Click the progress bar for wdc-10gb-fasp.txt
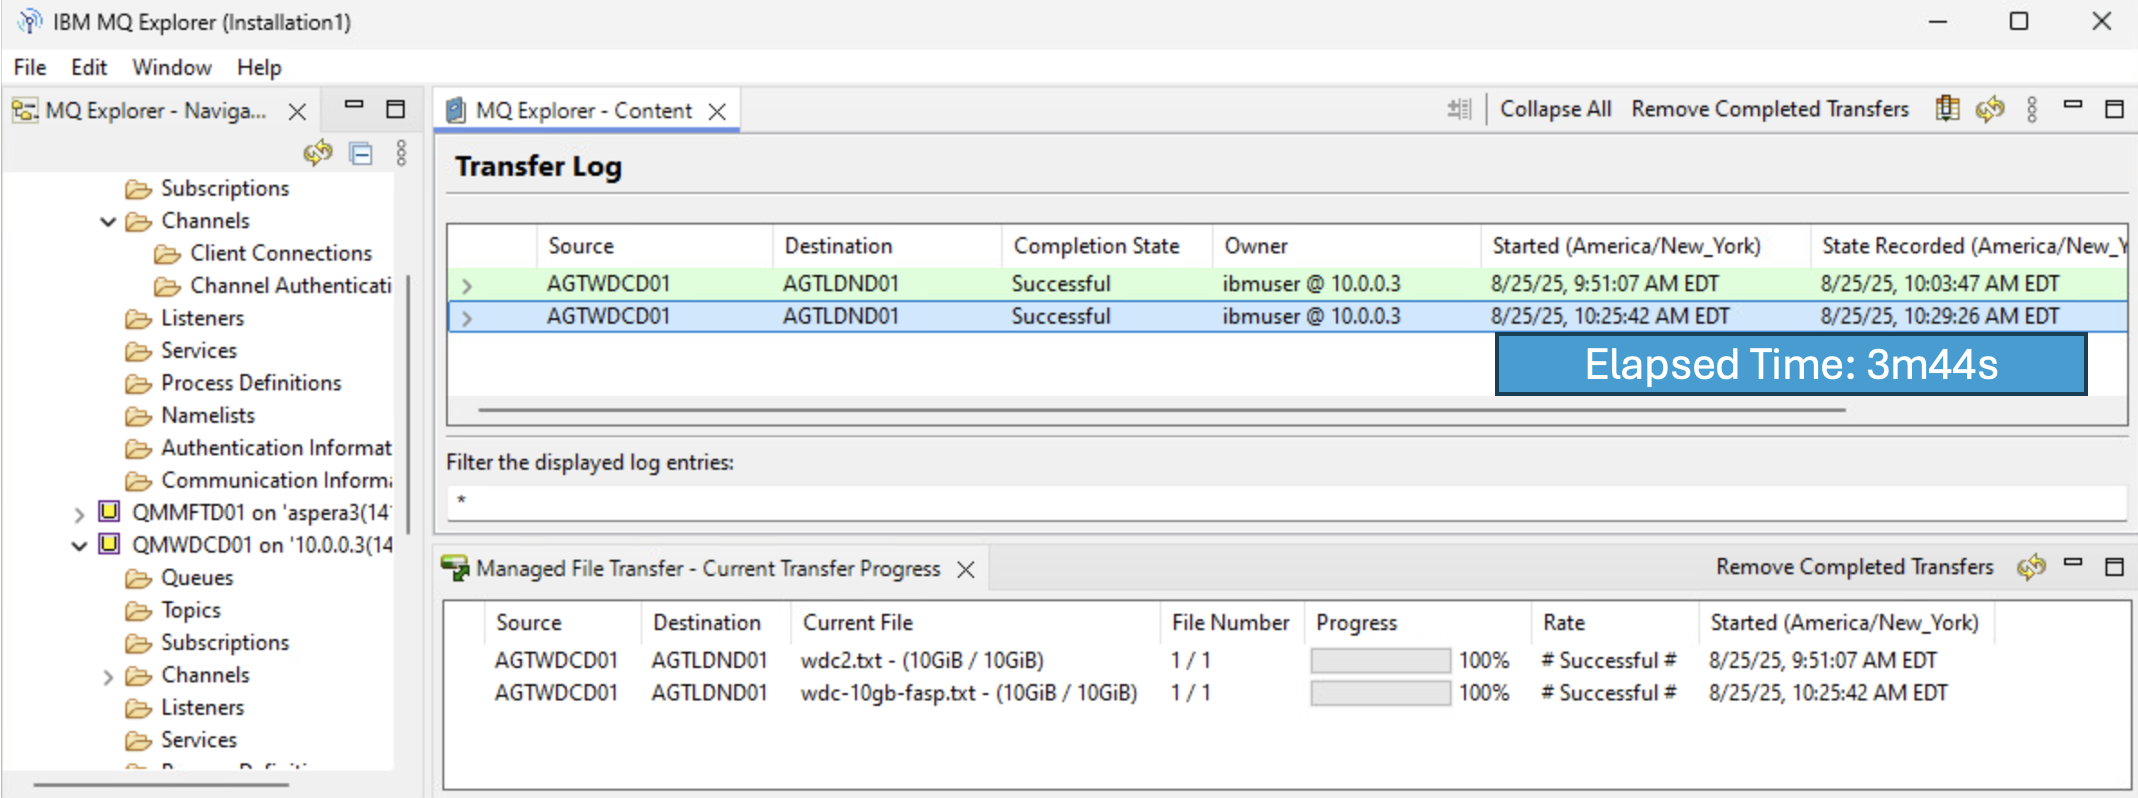Screen dimensions: 2138x798 1380,692
